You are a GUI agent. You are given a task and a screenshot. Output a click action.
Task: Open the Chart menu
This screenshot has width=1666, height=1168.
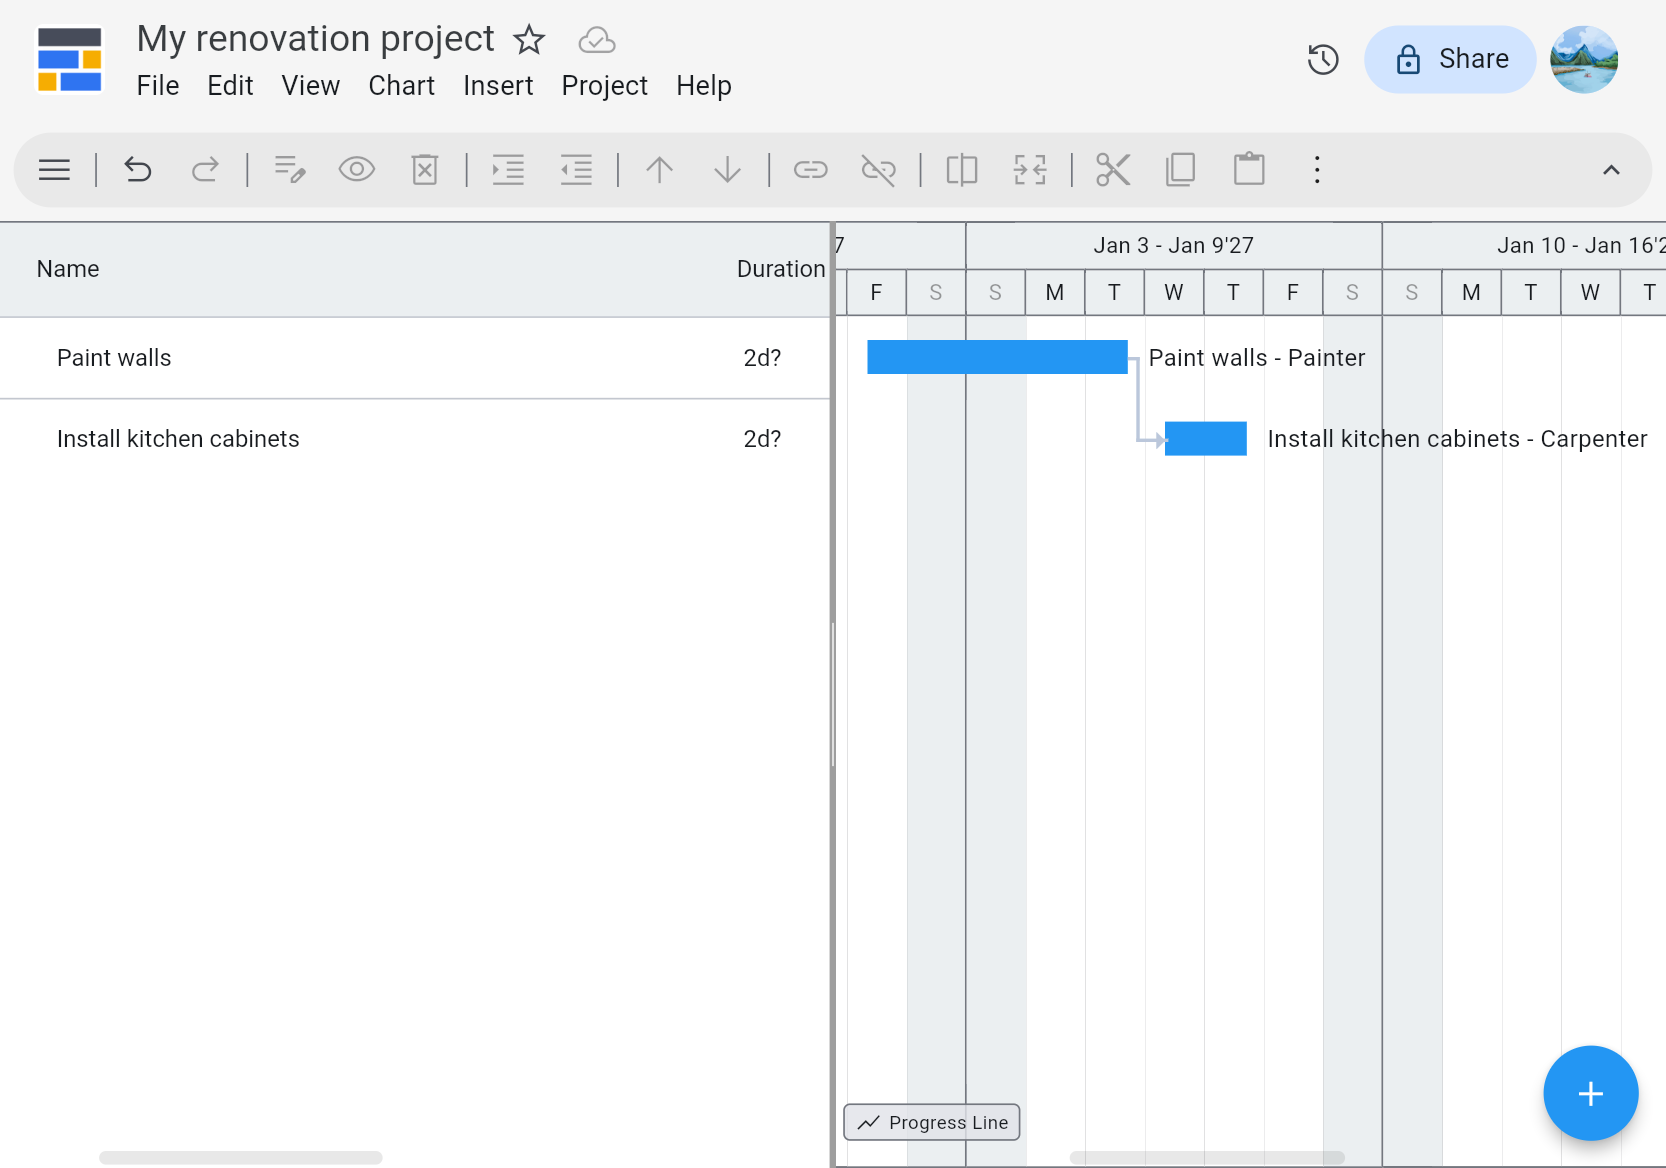(x=401, y=86)
